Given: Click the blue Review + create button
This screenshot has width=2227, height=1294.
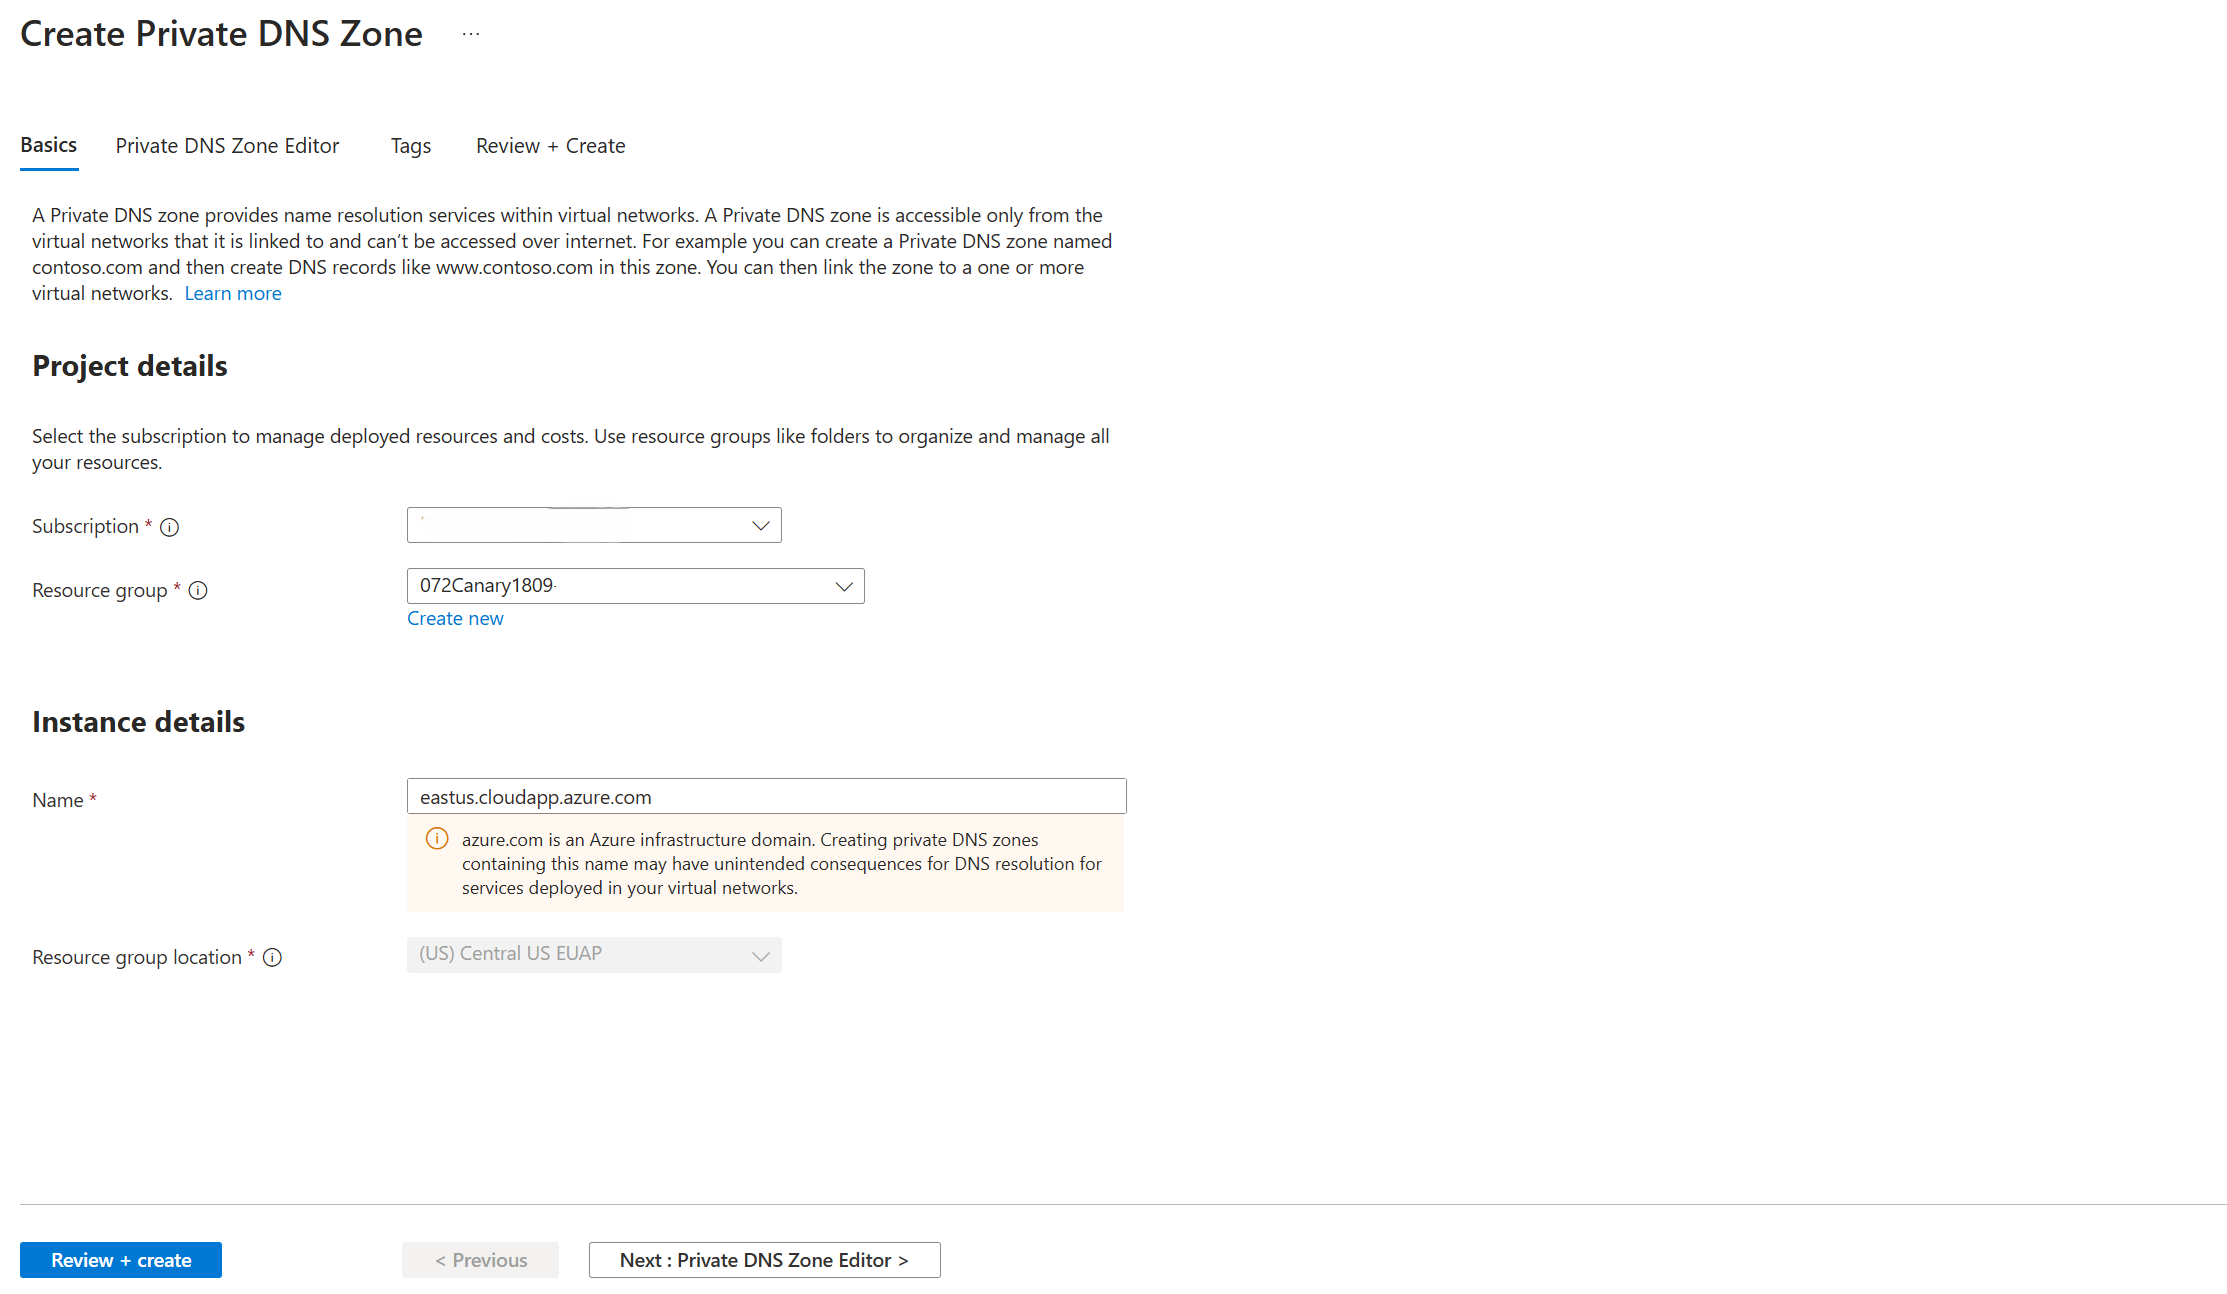Looking at the screenshot, I should tap(121, 1260).
